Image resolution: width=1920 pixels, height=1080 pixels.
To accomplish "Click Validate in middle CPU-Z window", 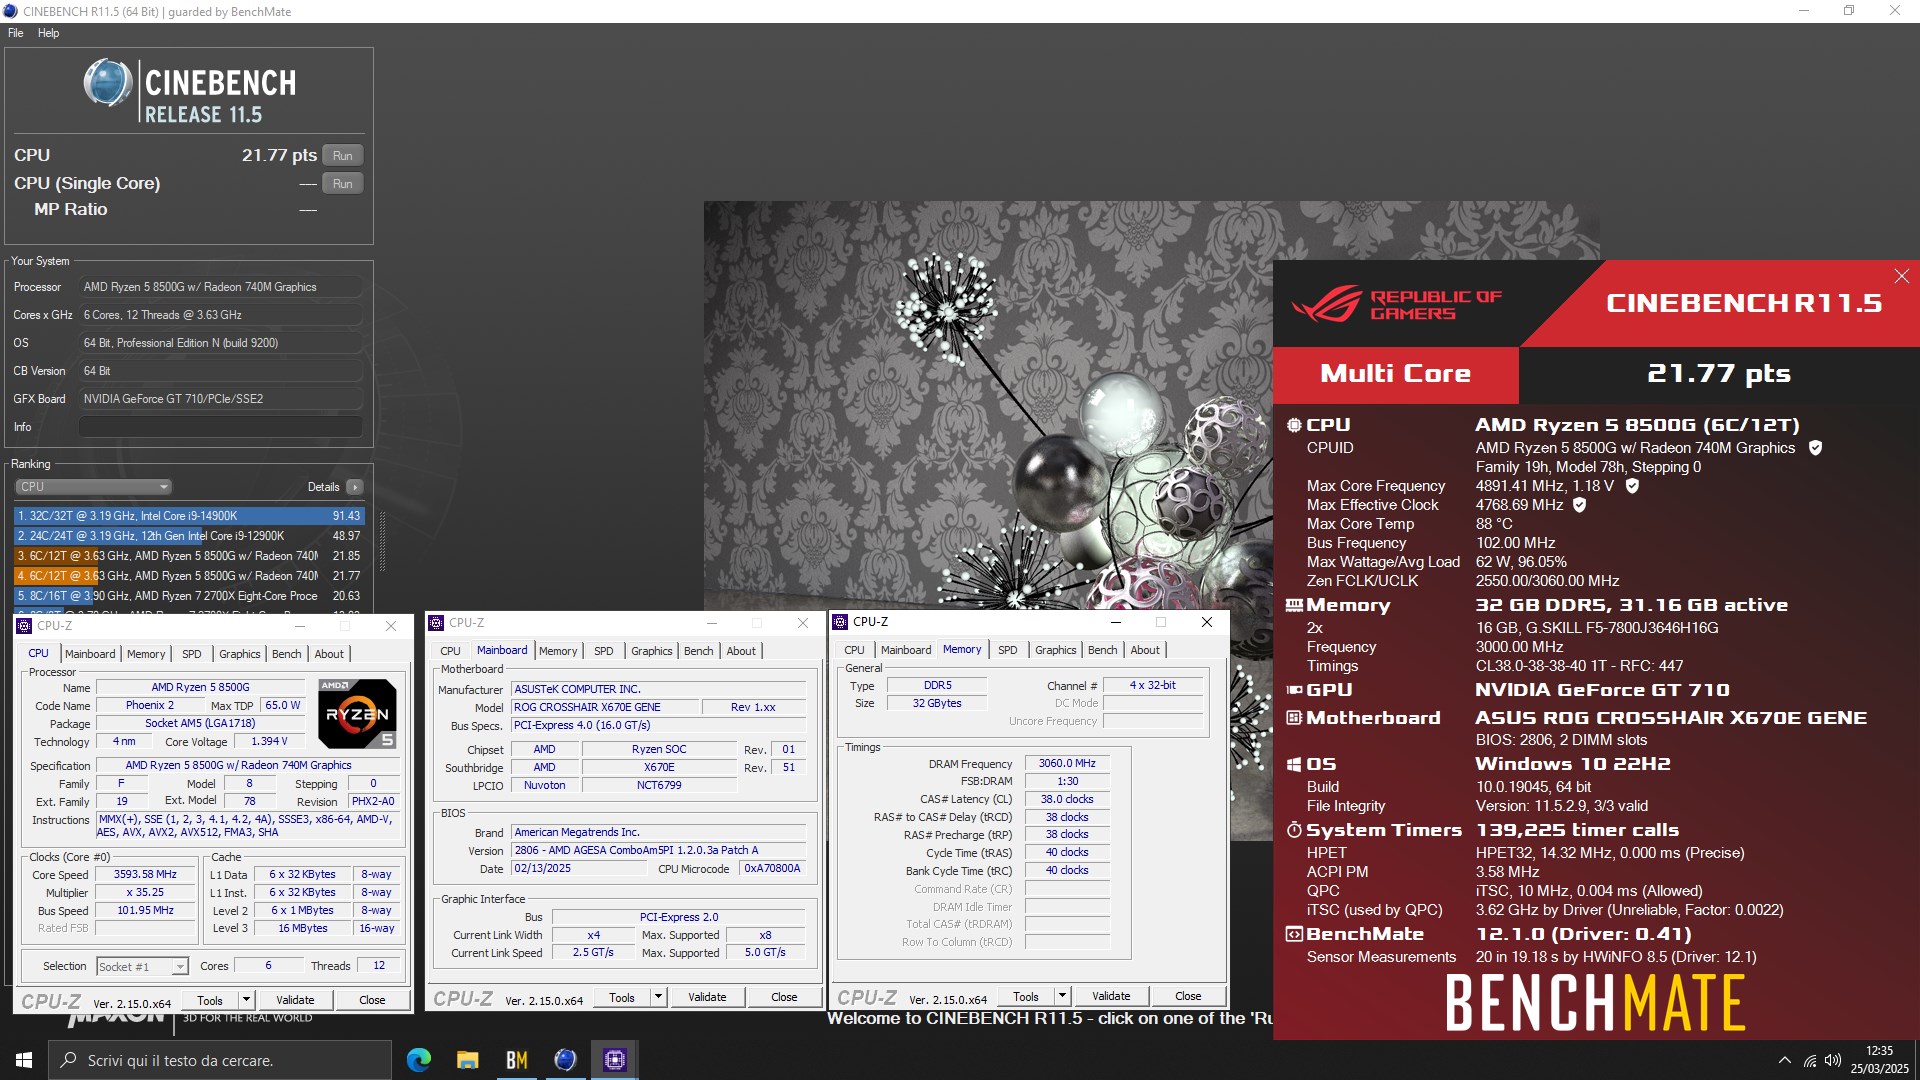I will (707, 997).
